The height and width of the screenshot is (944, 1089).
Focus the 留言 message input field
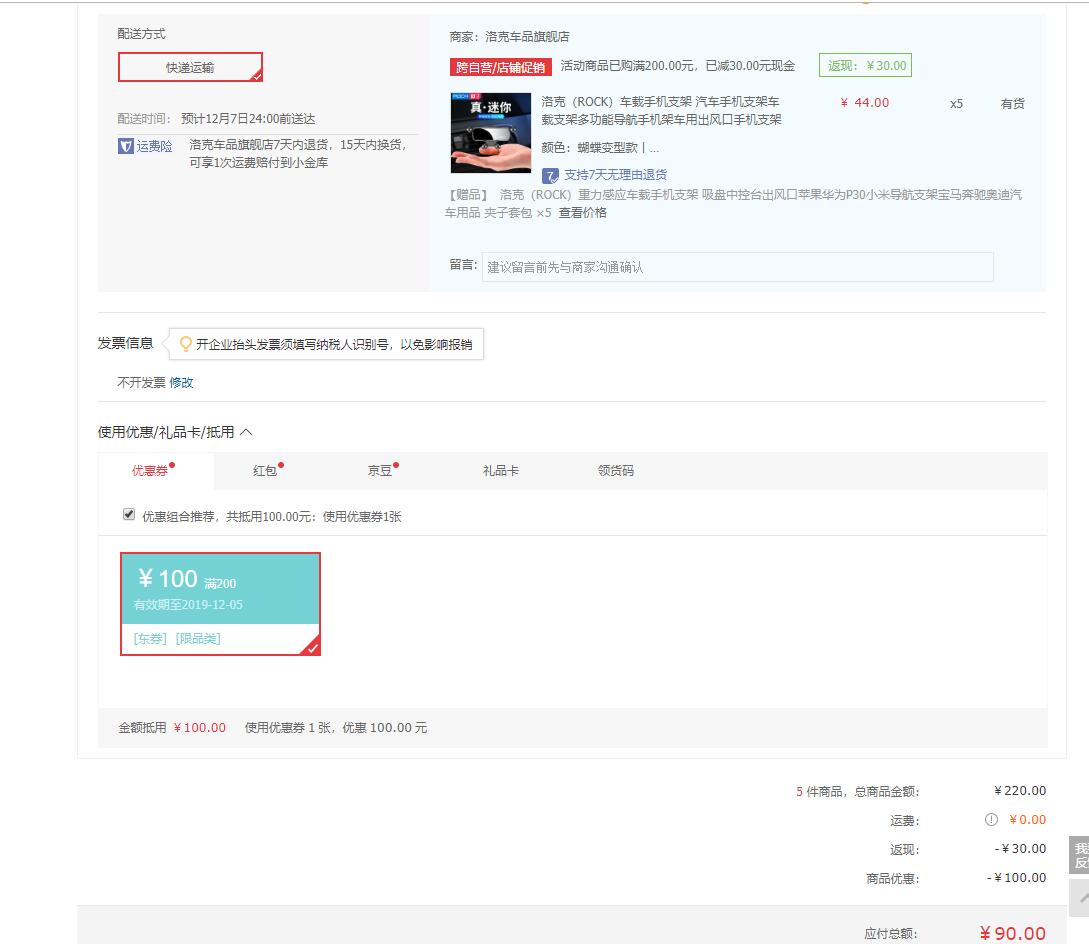pos(738,267)
